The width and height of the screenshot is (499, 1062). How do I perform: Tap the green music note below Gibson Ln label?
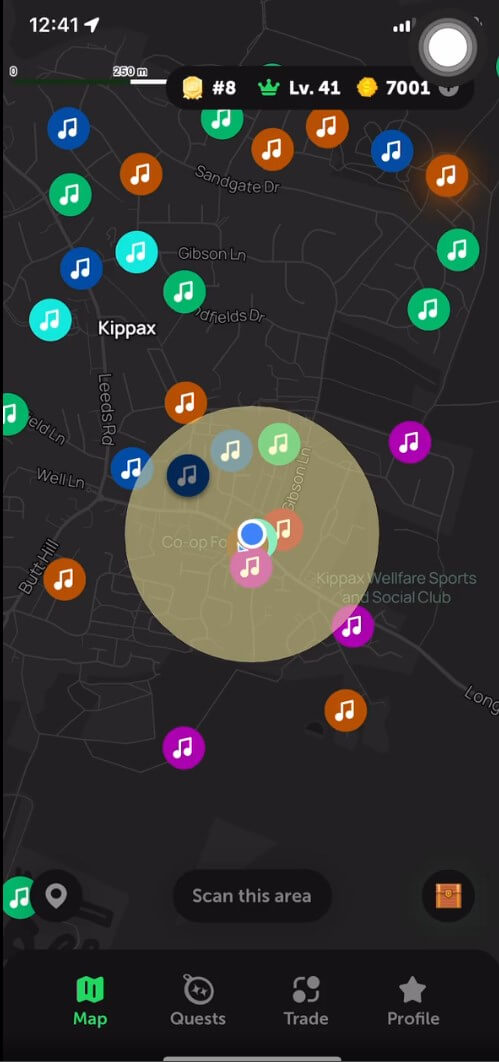[x=184, y=292]
